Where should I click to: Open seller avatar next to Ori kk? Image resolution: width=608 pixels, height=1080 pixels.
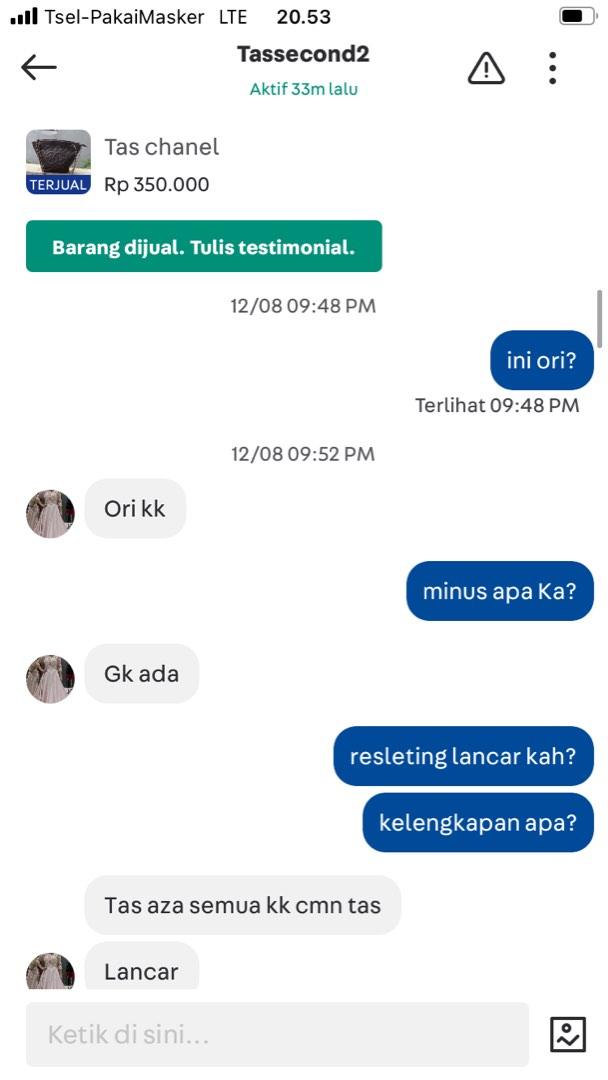point(50,514)
